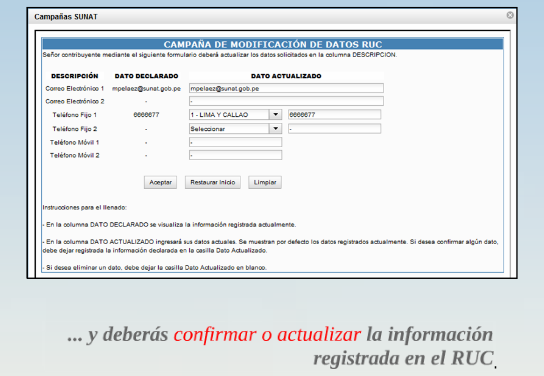This screenshot has height=376, width=544.
Task: Edit the Teléfono Fijo 1 number field
Action: tap(334, 115)
